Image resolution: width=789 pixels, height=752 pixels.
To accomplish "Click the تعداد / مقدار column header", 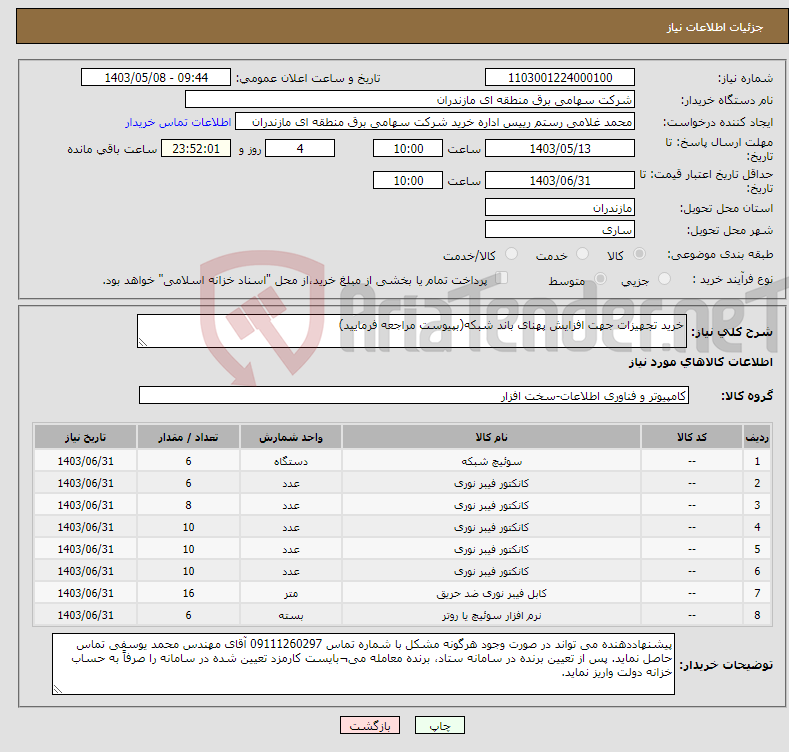I will (x=188, y=437).
